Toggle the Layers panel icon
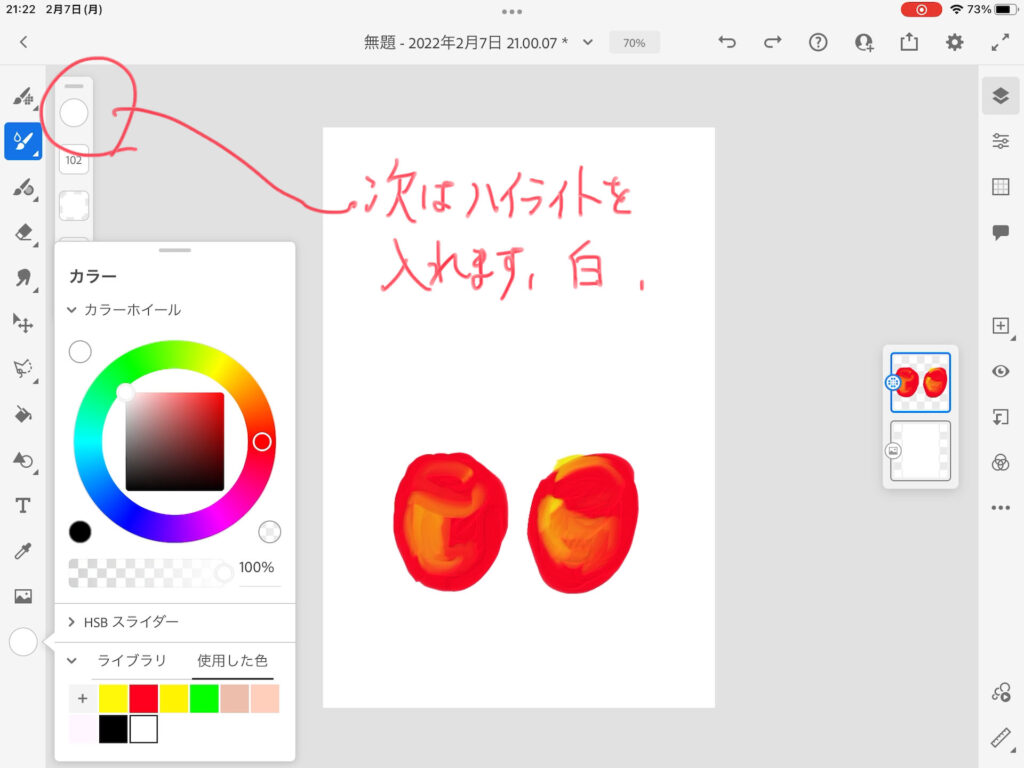 (1000, 95)
